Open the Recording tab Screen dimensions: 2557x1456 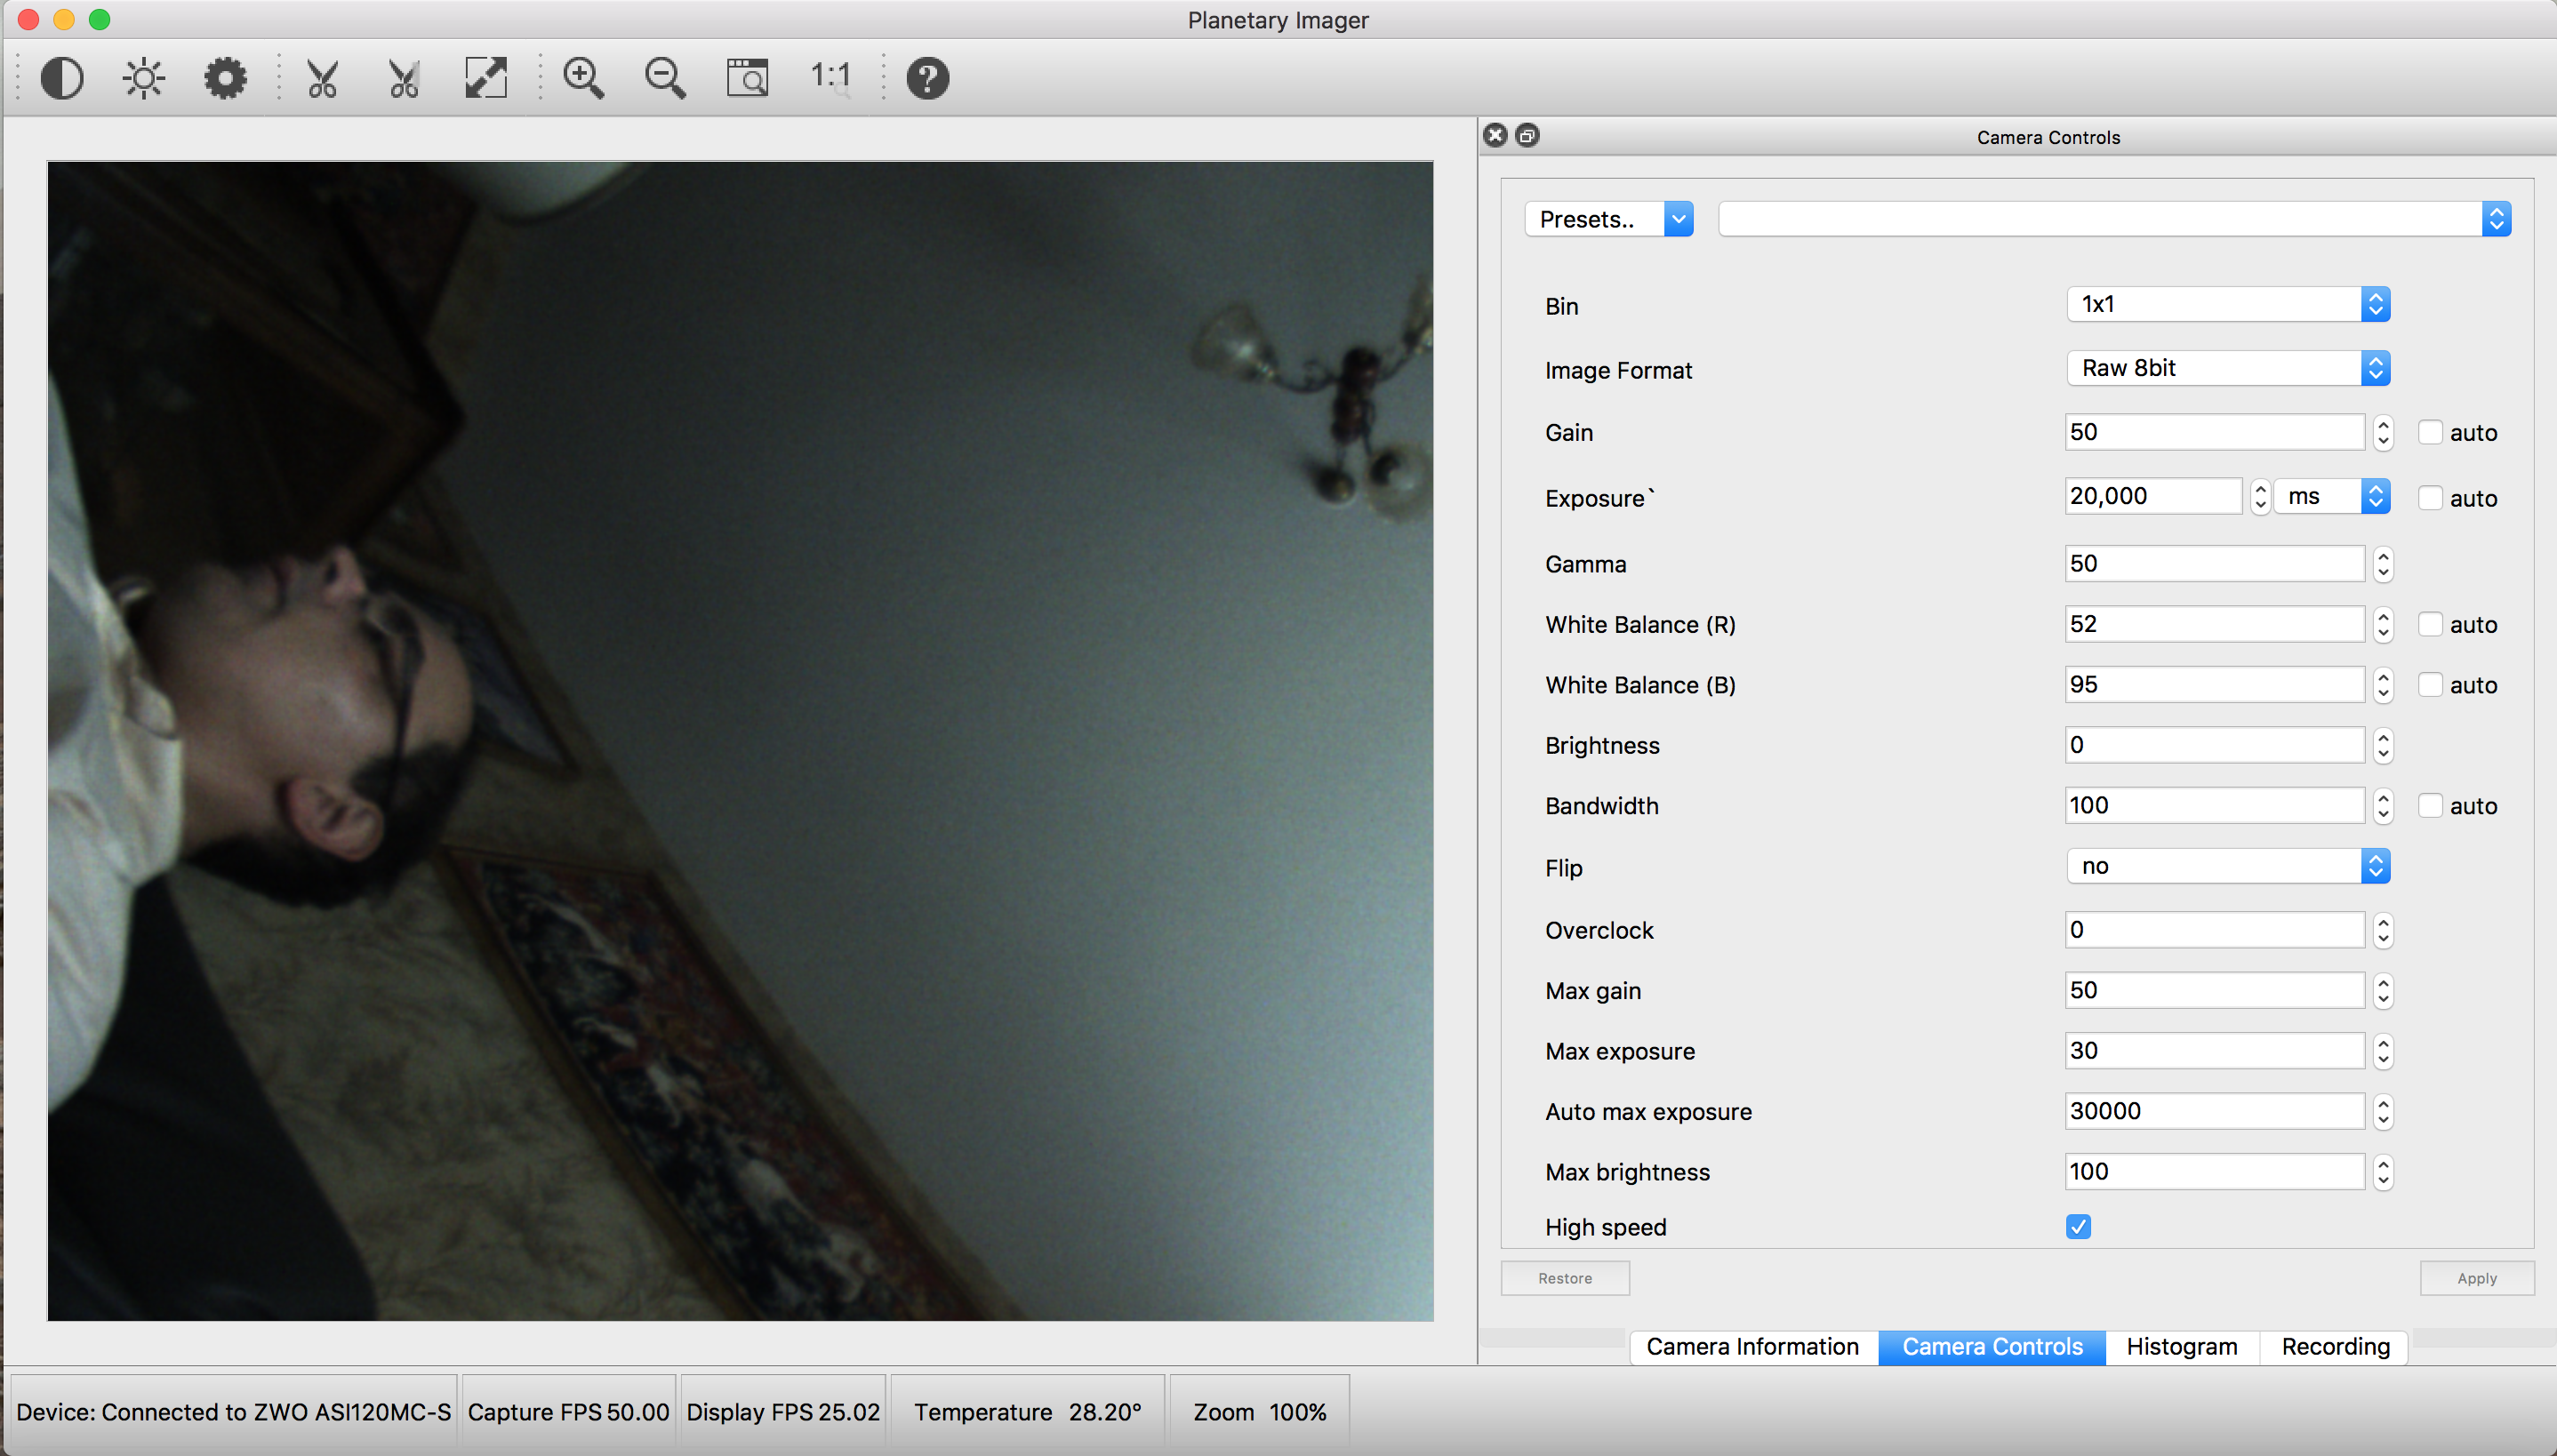2335,1347
